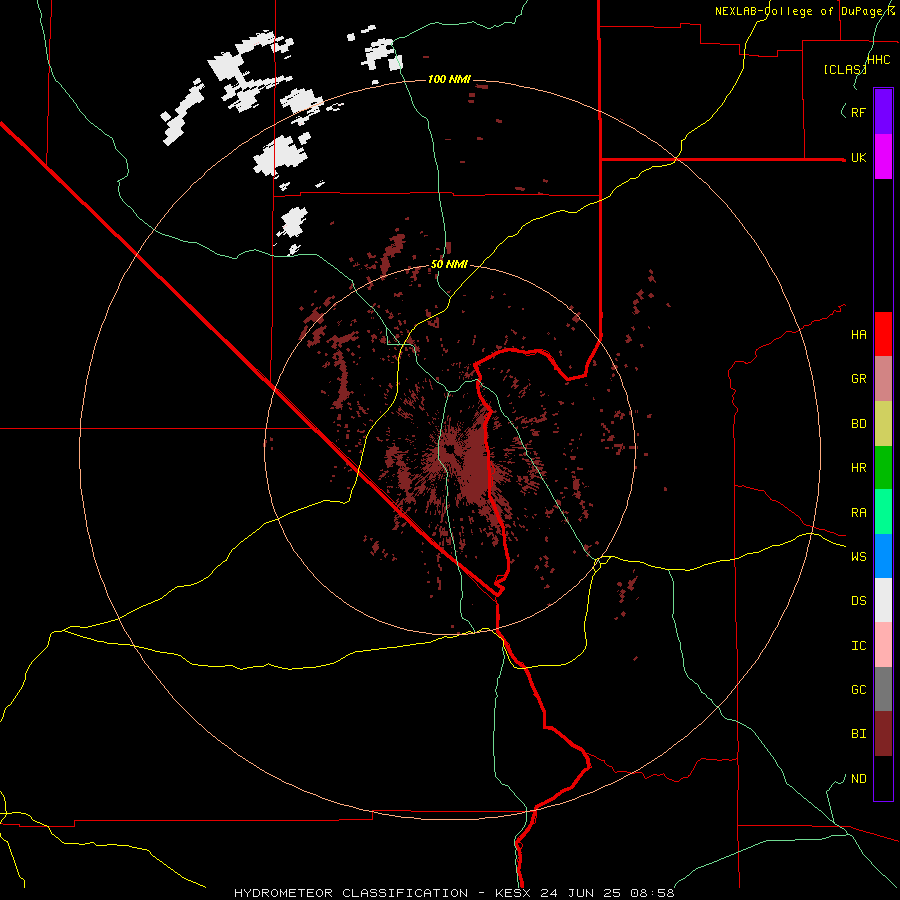Click the WS legend label
Image resolution: width=900 pixels, height=900 pixels.
859,557
